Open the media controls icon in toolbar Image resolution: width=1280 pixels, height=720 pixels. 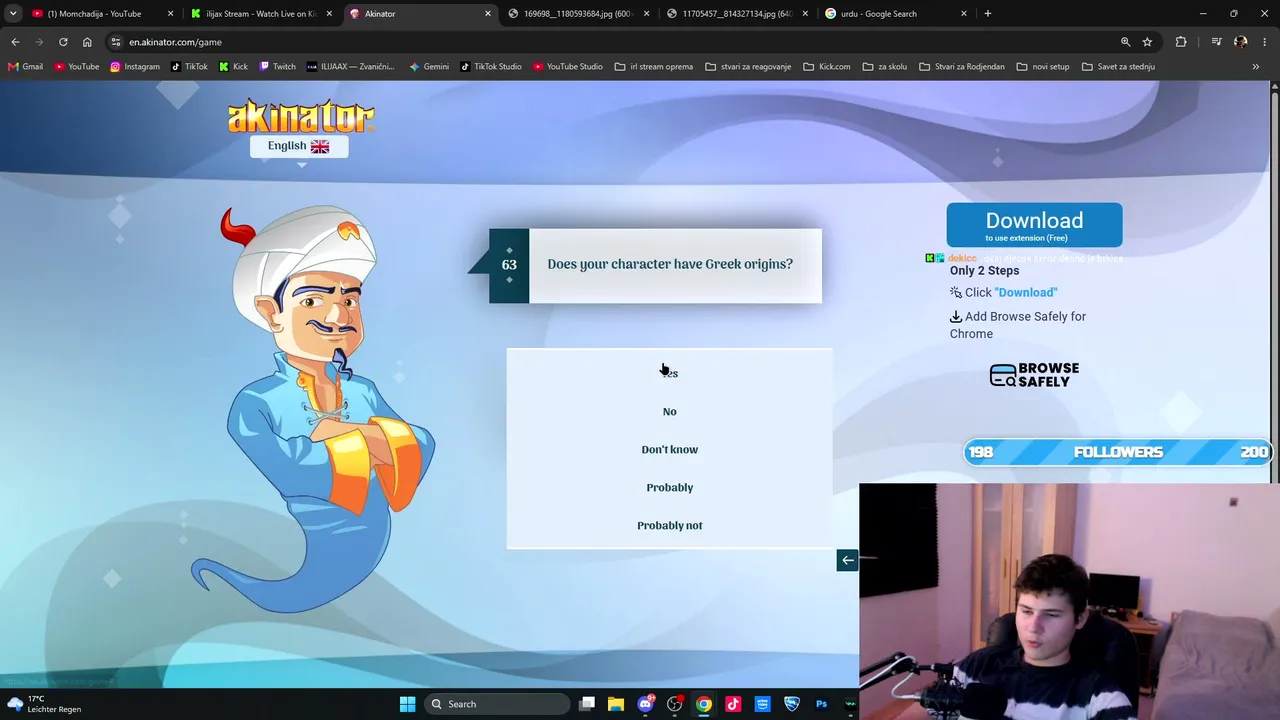click(x=1216, y=42)
